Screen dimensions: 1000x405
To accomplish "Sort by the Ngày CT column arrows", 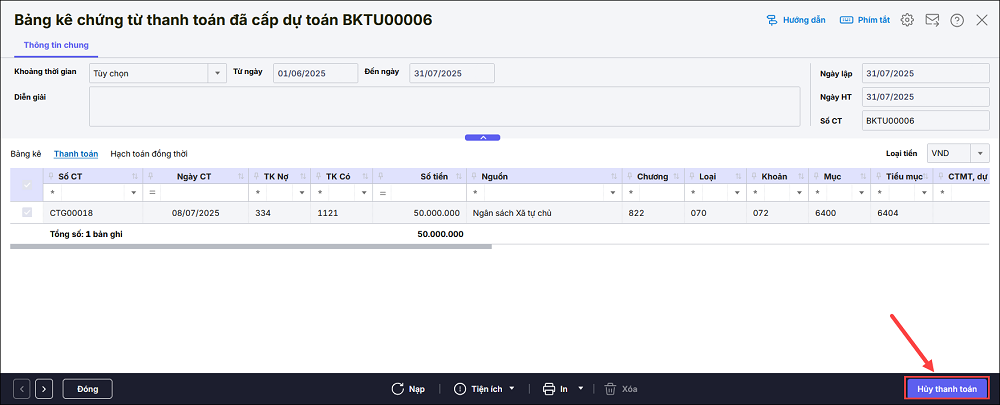I will pos(240,176).
